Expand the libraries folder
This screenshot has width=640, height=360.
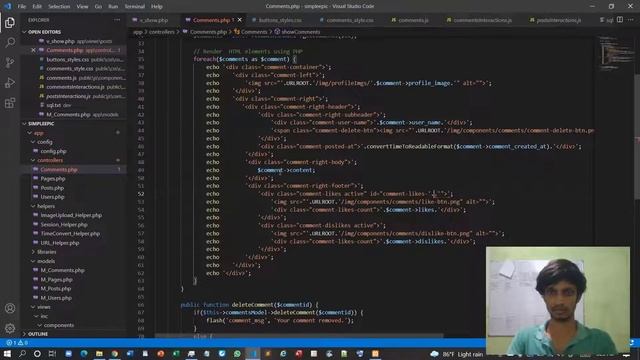click(47, 252)
